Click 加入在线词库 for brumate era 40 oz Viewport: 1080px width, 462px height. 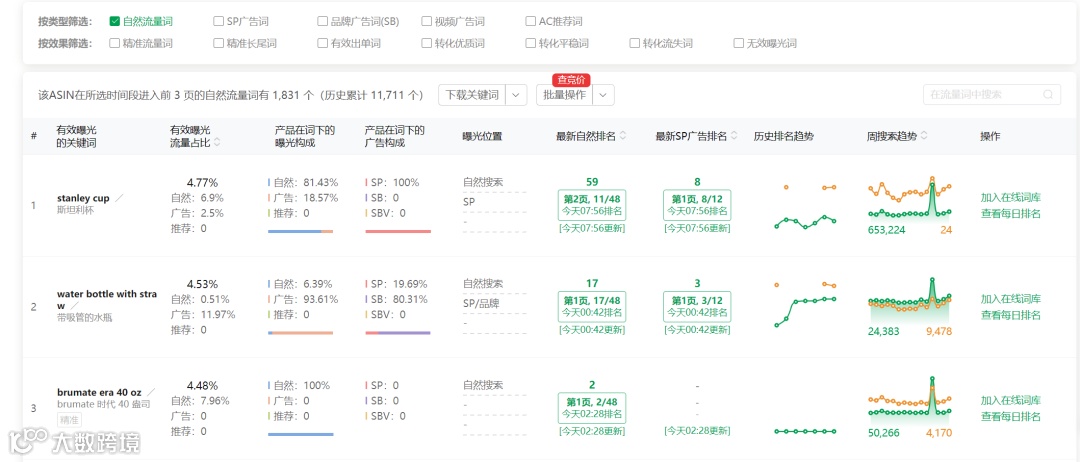(1010, 401)
